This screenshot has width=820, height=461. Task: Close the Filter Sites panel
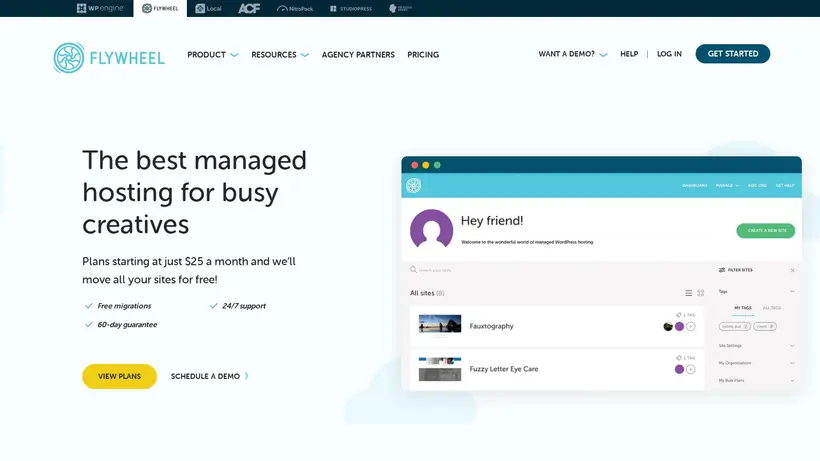[x=793, y=270]
